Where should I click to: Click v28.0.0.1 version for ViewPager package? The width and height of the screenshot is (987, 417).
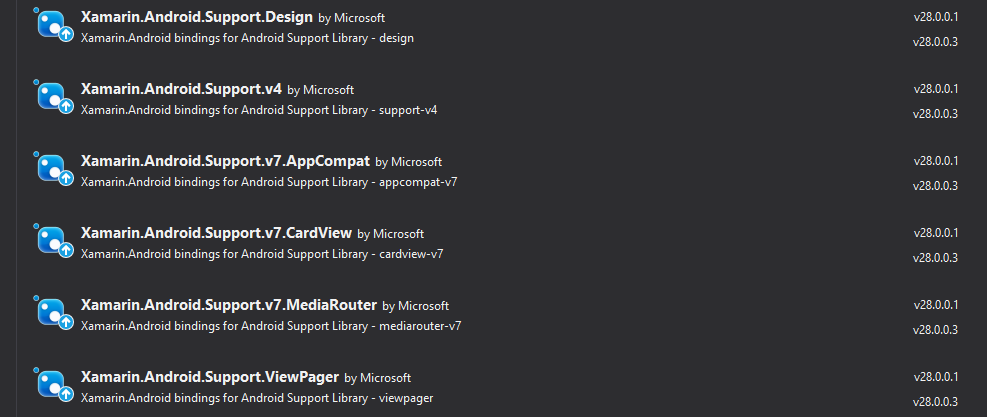(935, 377)
